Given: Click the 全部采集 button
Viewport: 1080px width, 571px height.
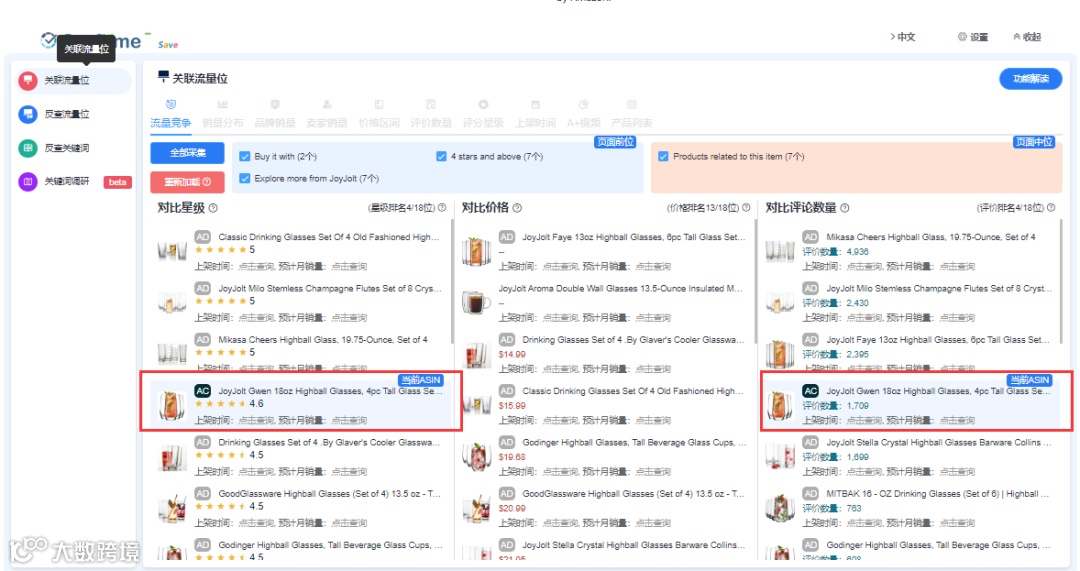Looking at the screenshot, I should tap(187, 153).
